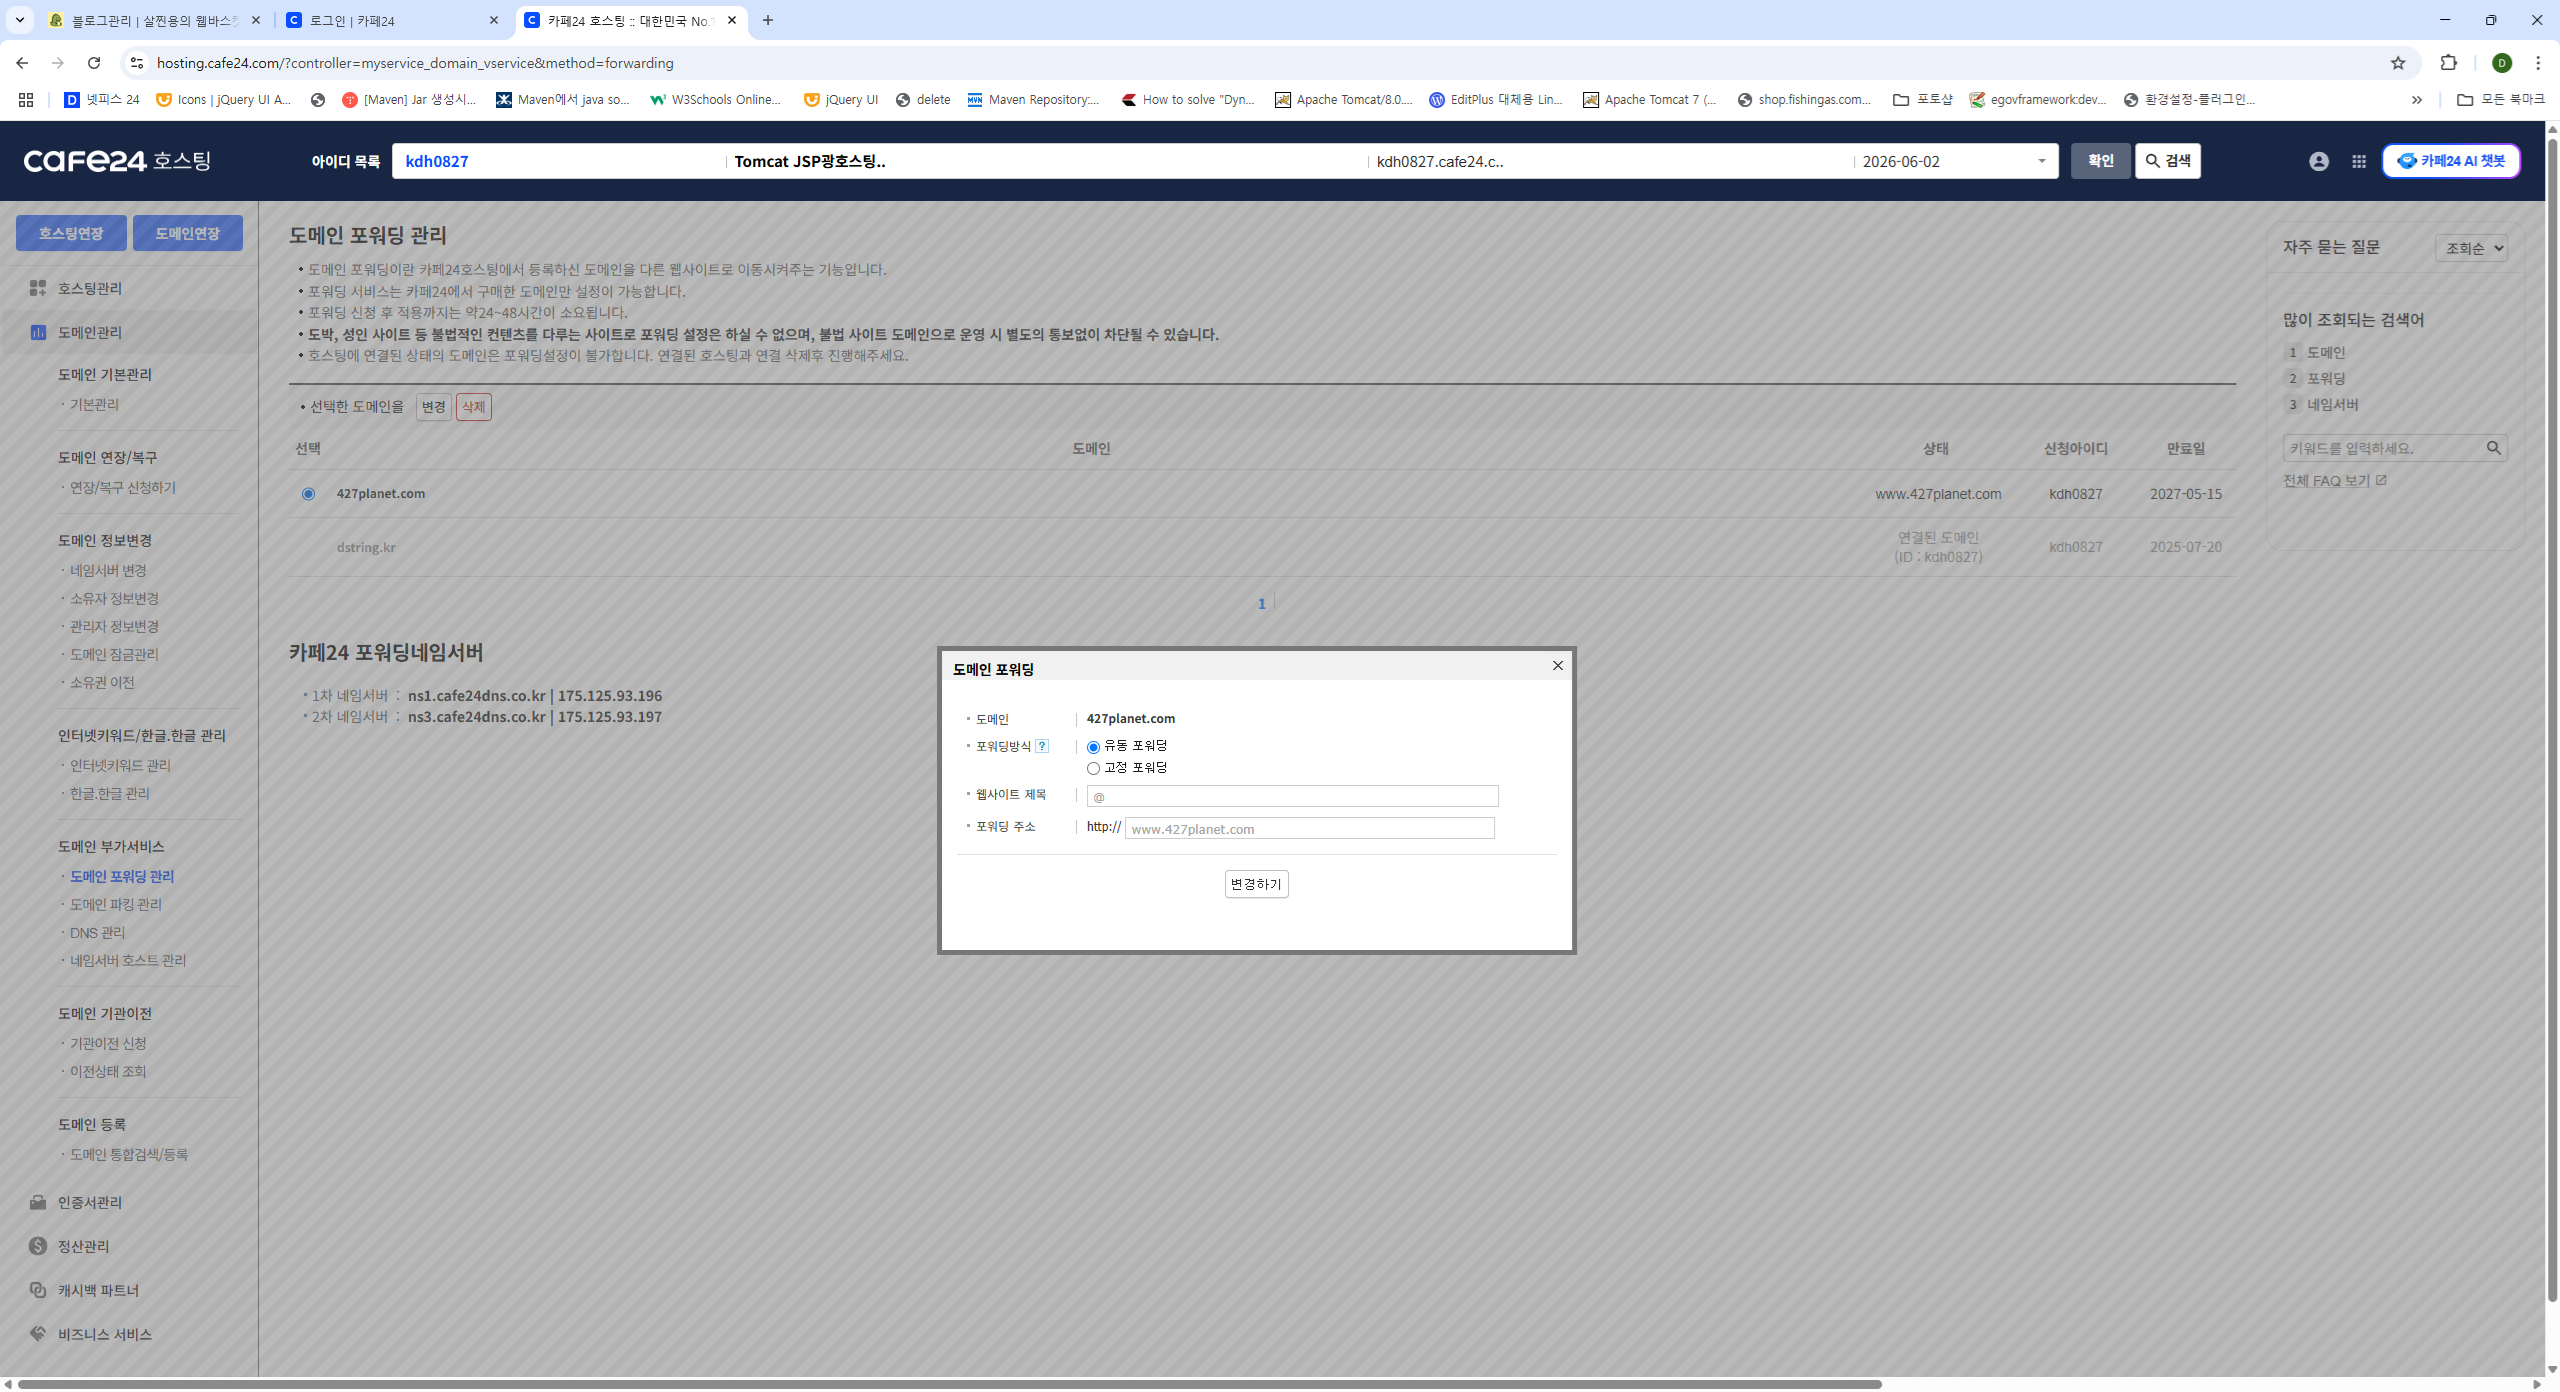The height and width of the screenshot is (1392, 2560).
Task: Open the 카페24 AI 챗봇 button
Action: click(2450, 161)
